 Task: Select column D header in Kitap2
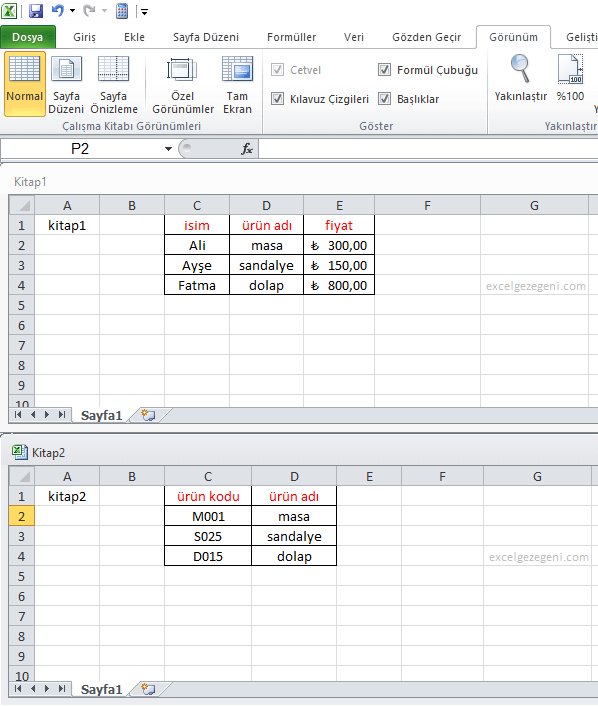point(294,476)
